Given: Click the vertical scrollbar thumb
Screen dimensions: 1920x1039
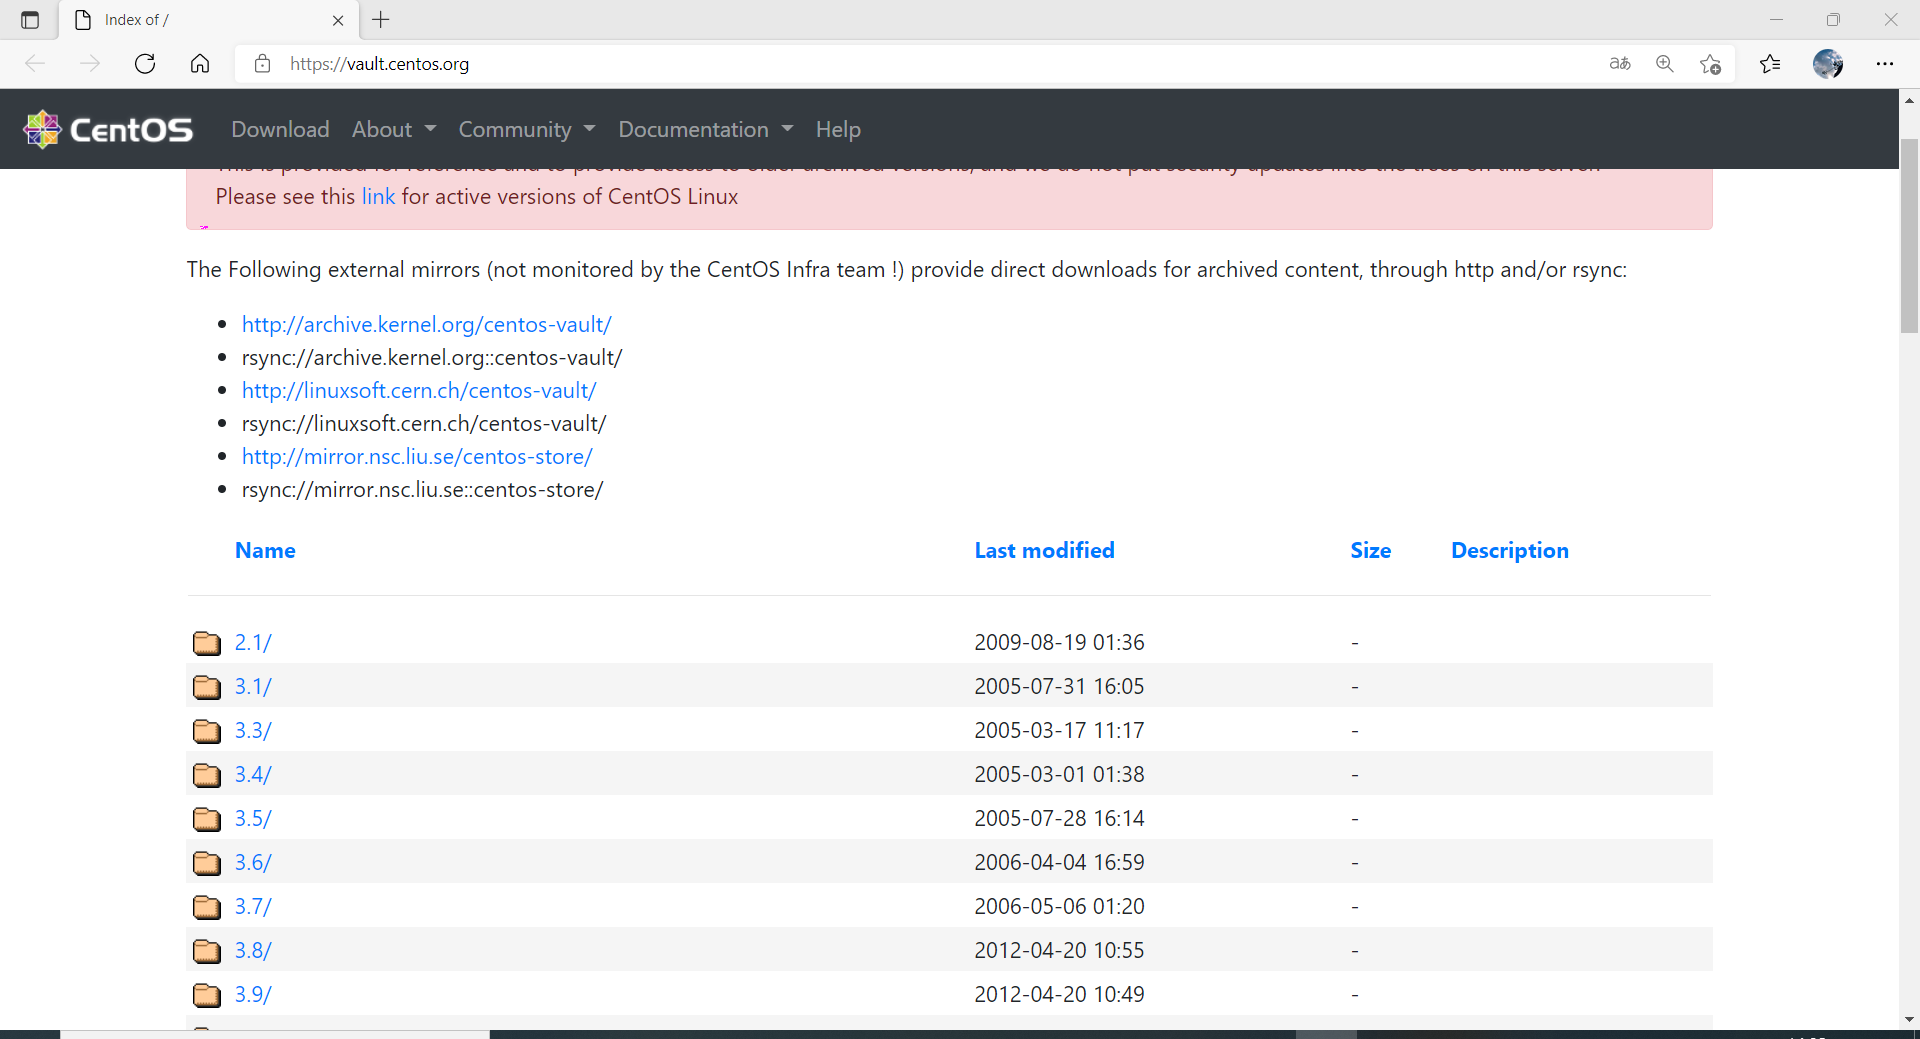Looking at the screenshot, I should point(1909,235).
